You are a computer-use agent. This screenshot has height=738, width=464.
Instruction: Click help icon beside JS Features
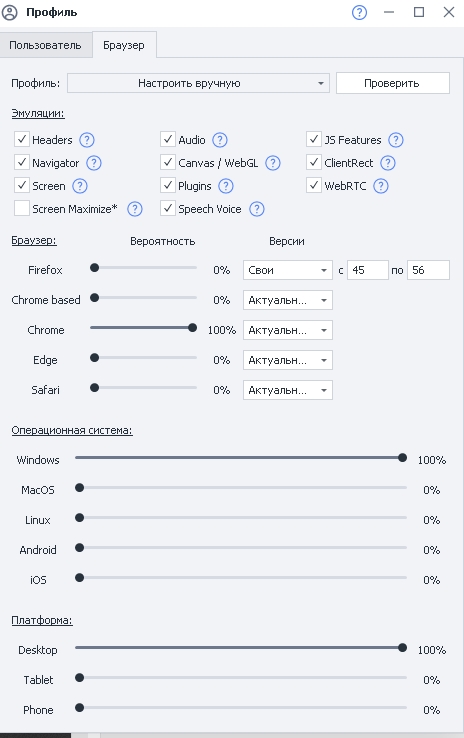(x=396, y=140)
